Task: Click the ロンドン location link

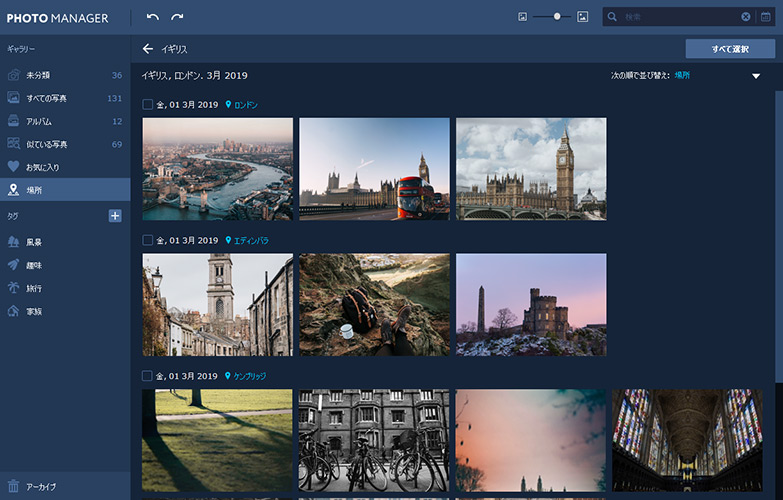Action: point(246,105)
